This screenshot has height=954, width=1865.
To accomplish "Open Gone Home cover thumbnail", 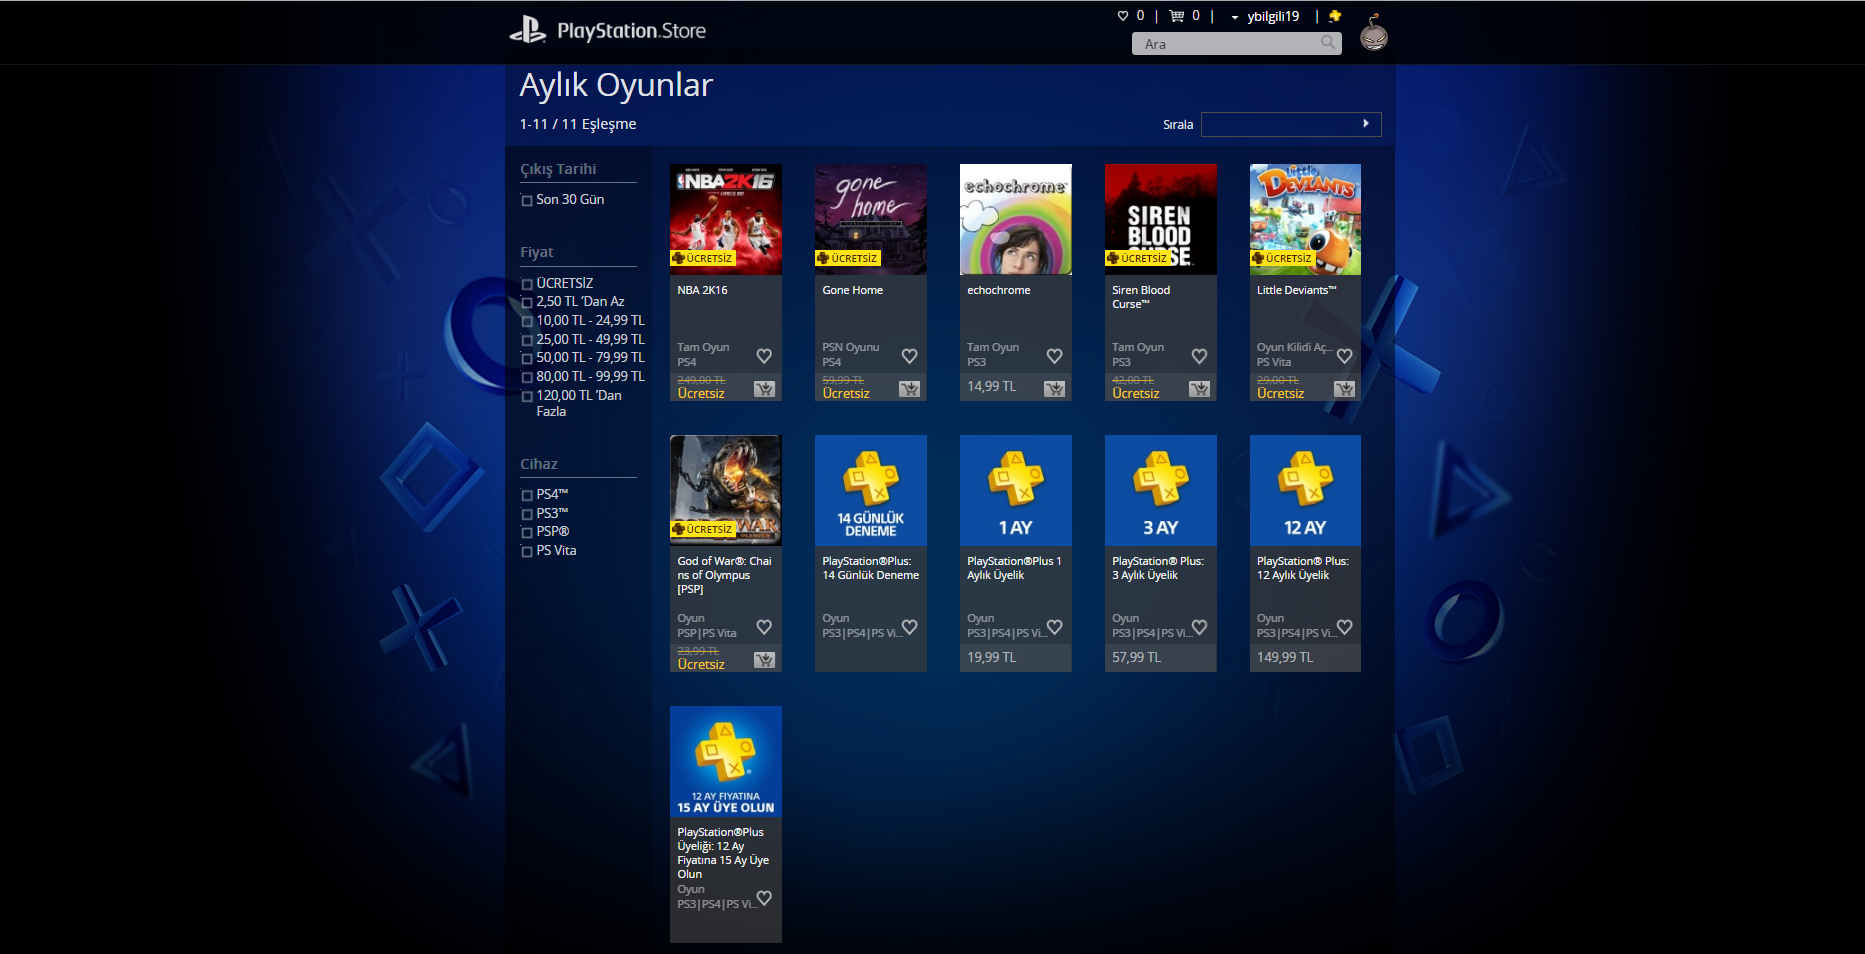I will (871, 219).
